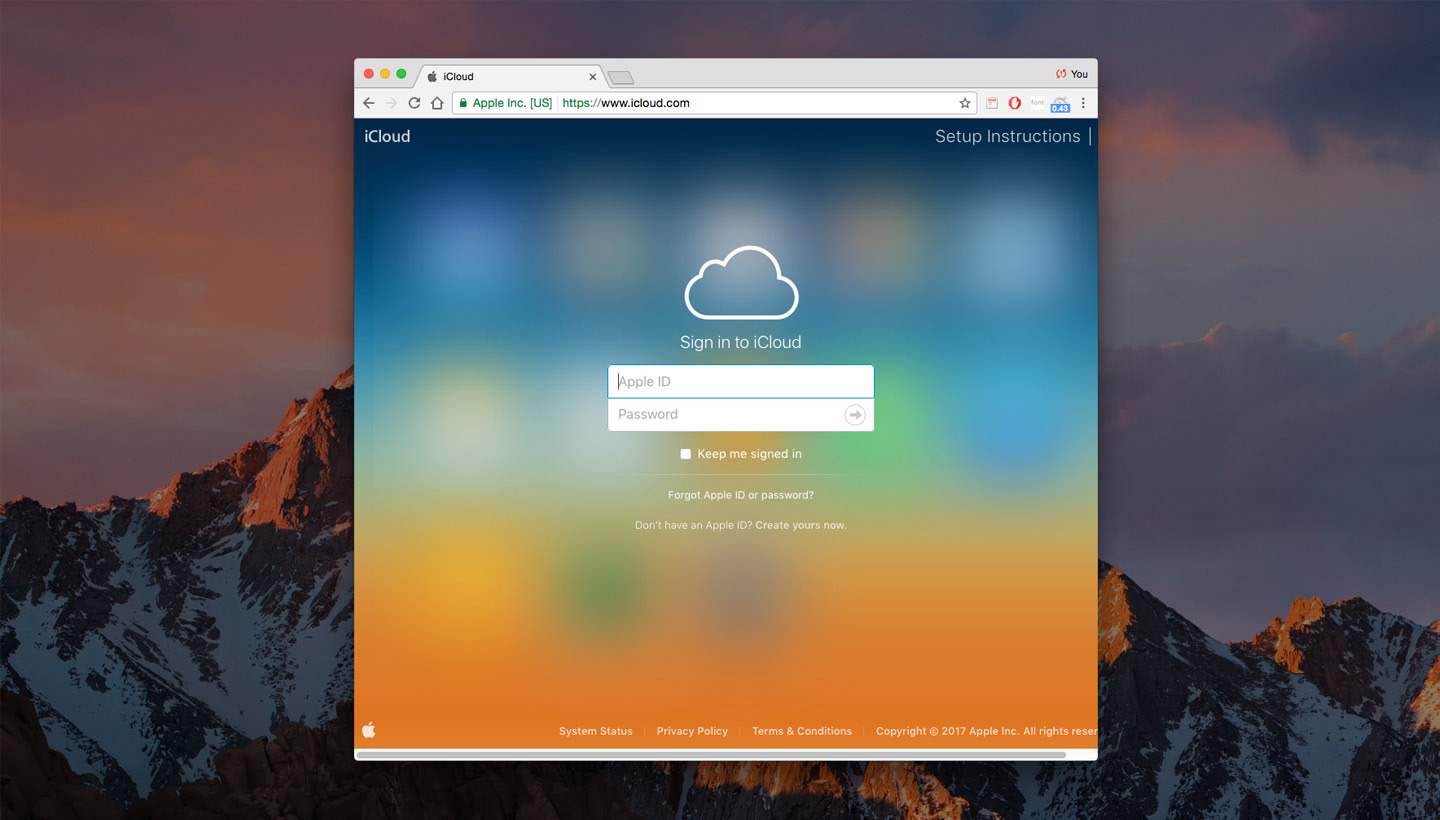Open a new tab with the tab button
The image size is (1440, 820).
(621, 78)
